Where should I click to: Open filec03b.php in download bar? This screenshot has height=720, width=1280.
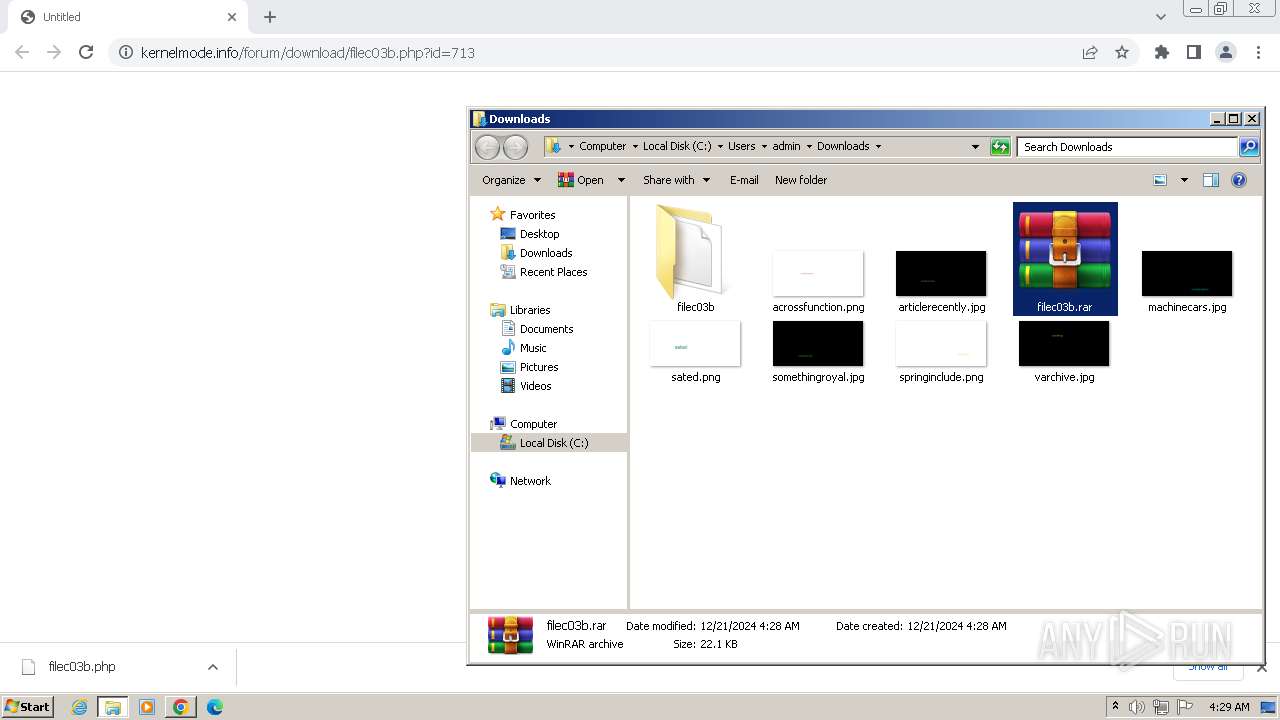pyautogui.click(x=82, y=667)
